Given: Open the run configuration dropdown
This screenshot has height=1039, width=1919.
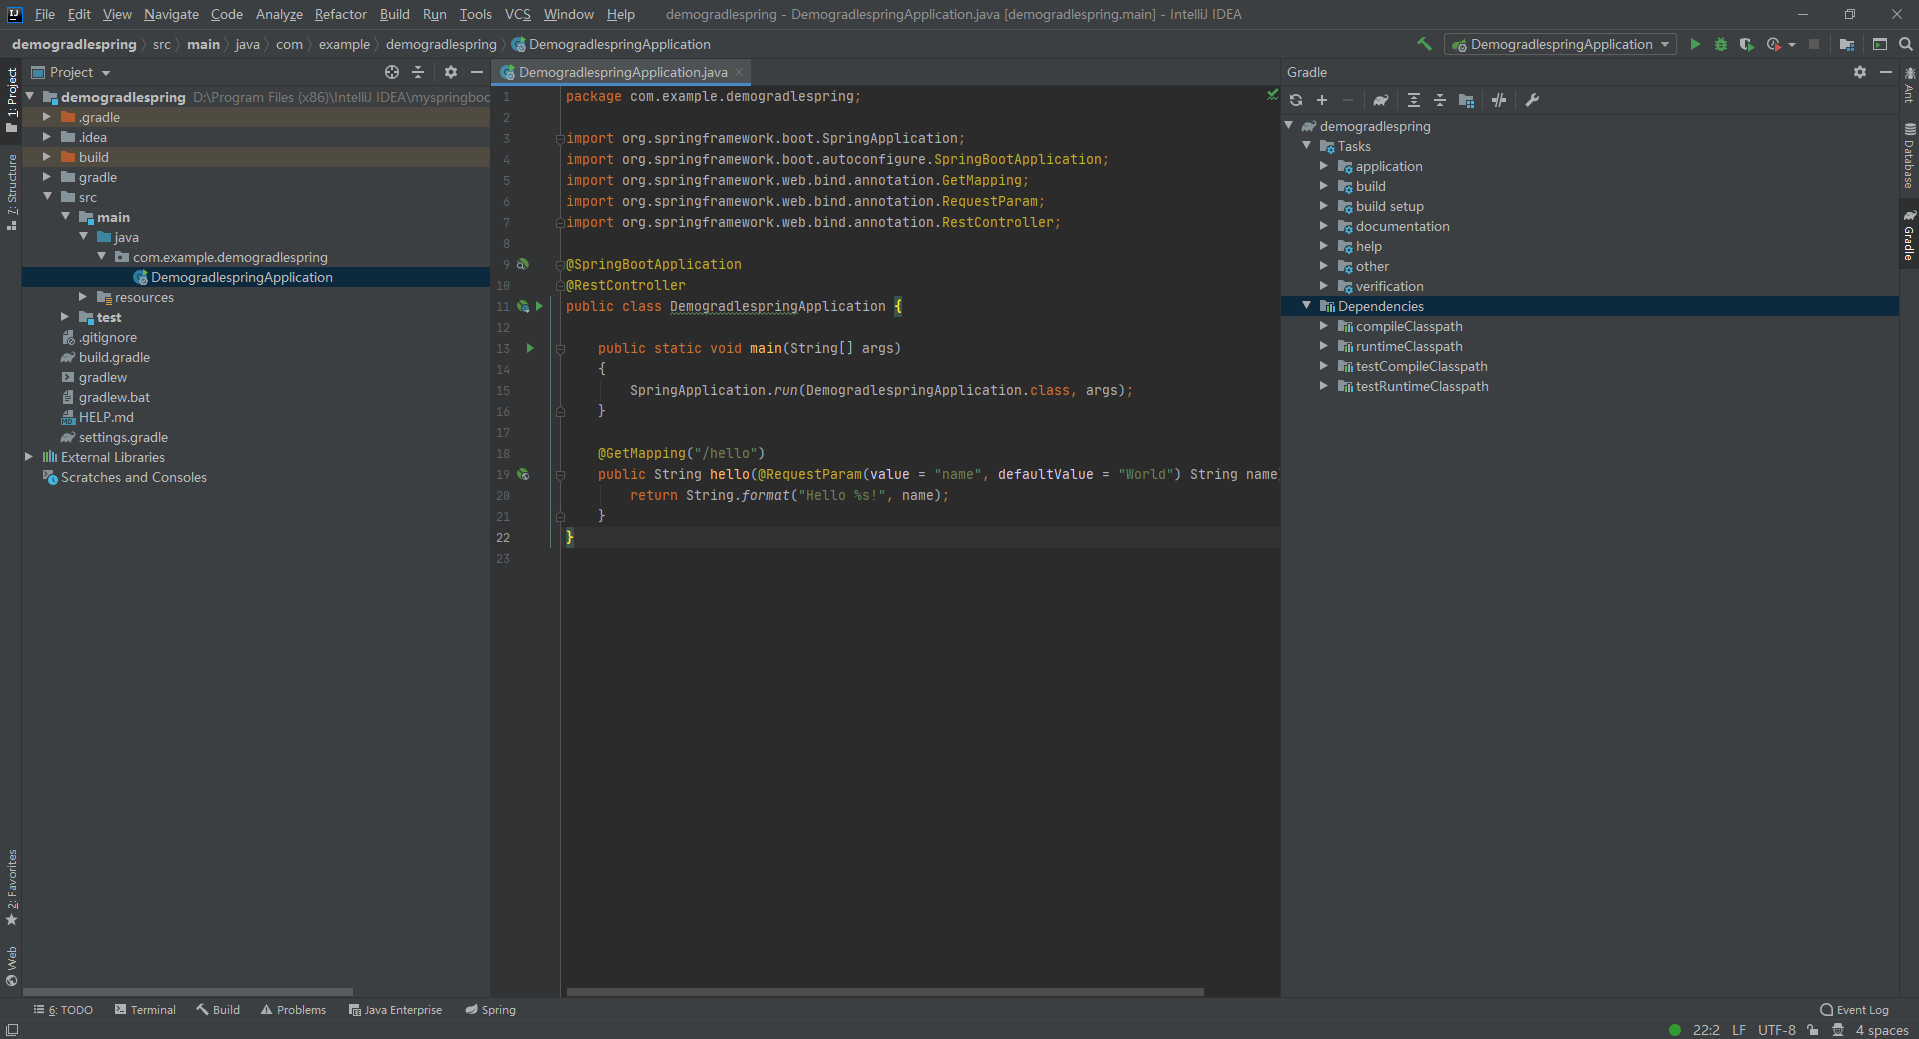Looking at the screenshot, I should click(1561, 44).
